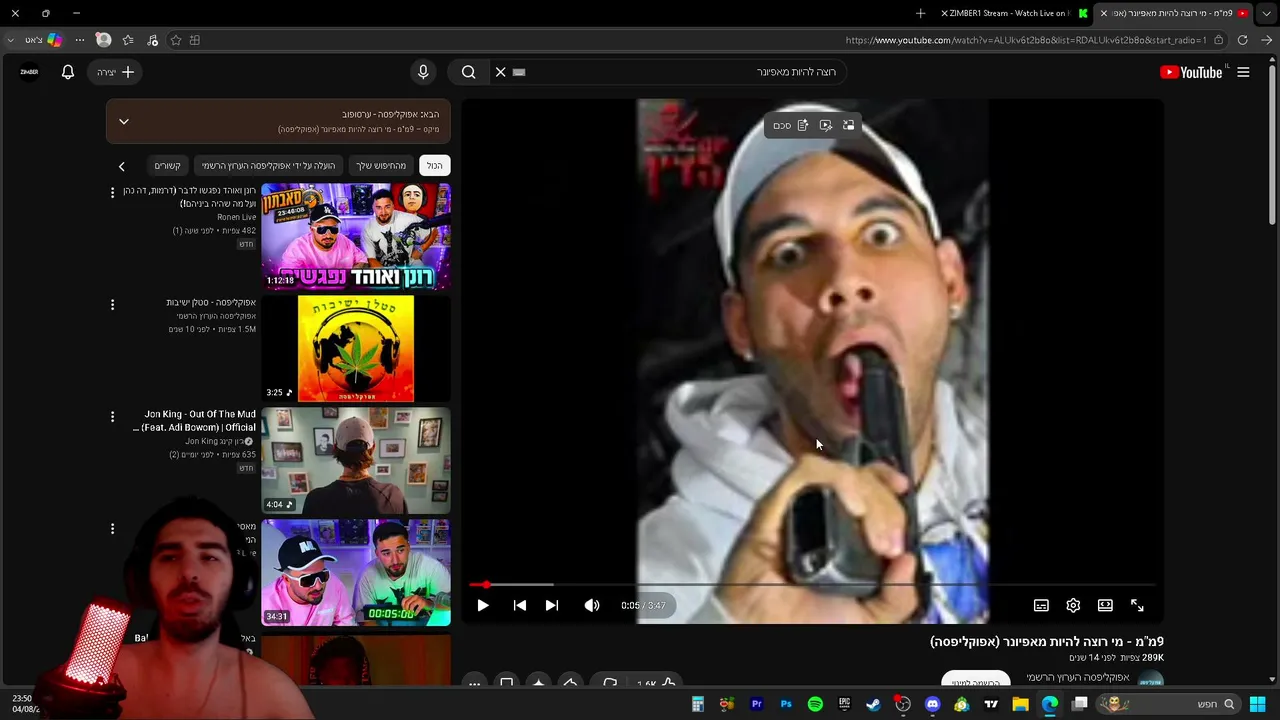Reload the page with the refresh icon

click(1242, 40)
